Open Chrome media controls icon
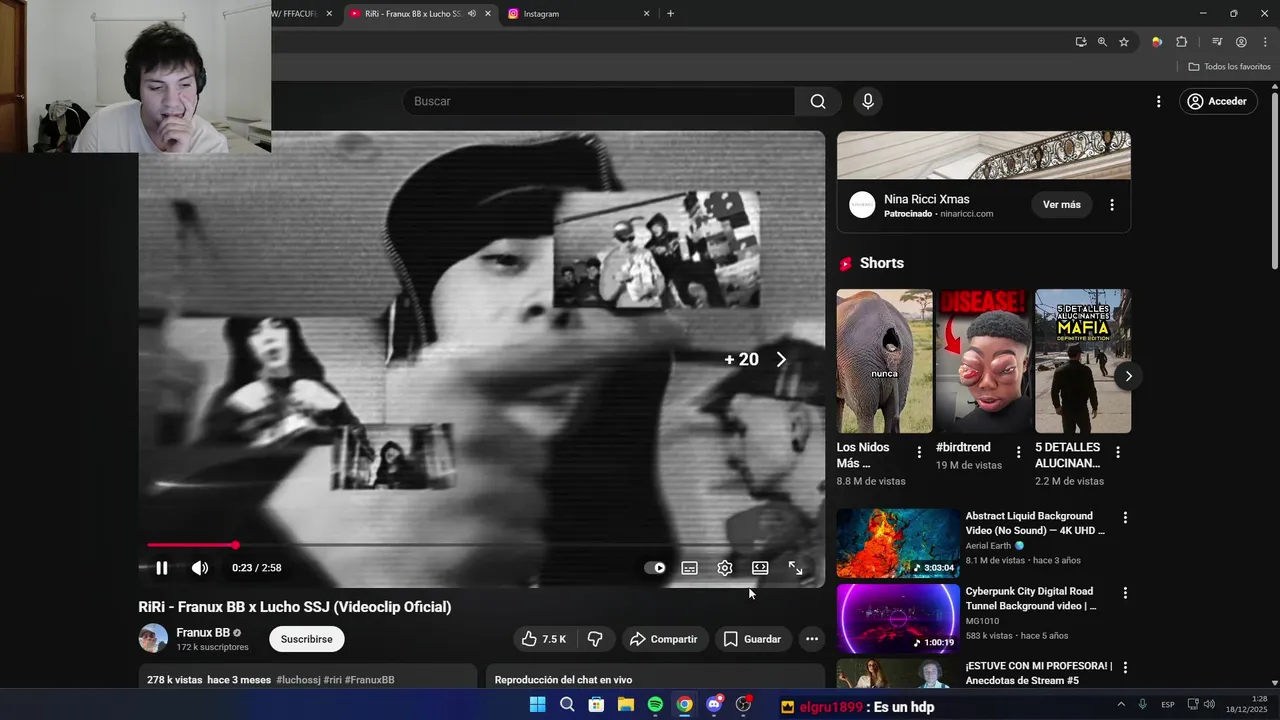Screen dimensions: 1280x720 click(x=1217, y=42)
